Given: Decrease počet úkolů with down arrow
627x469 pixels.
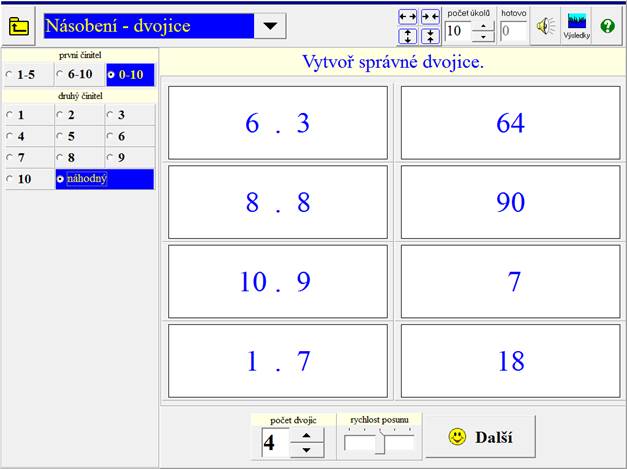Looking at the screenshot, I should 483,36.
